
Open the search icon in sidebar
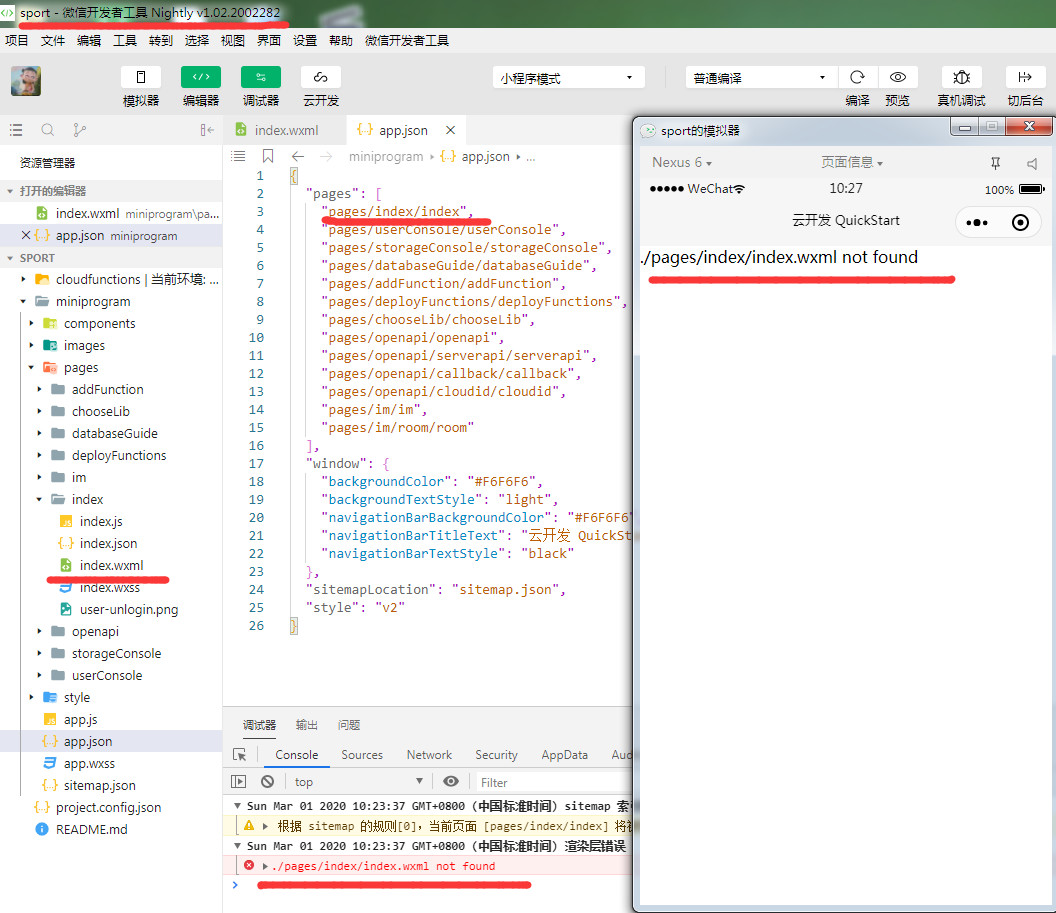48,130
